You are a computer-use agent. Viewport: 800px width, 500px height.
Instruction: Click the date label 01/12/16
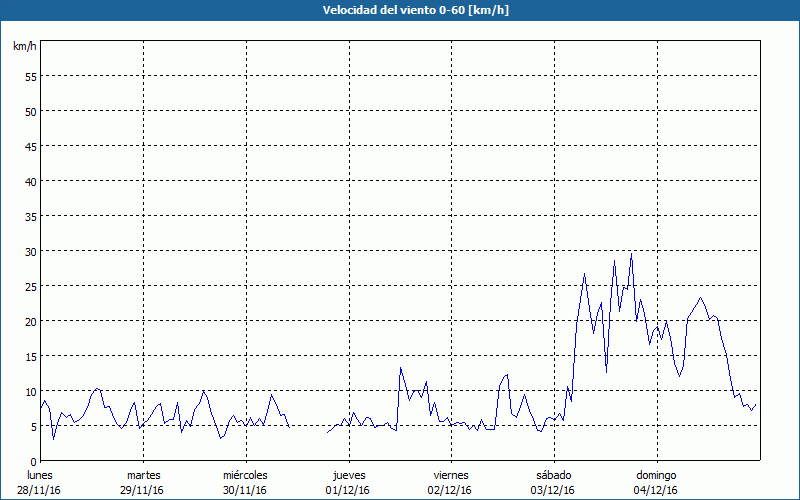pos(348,490)
